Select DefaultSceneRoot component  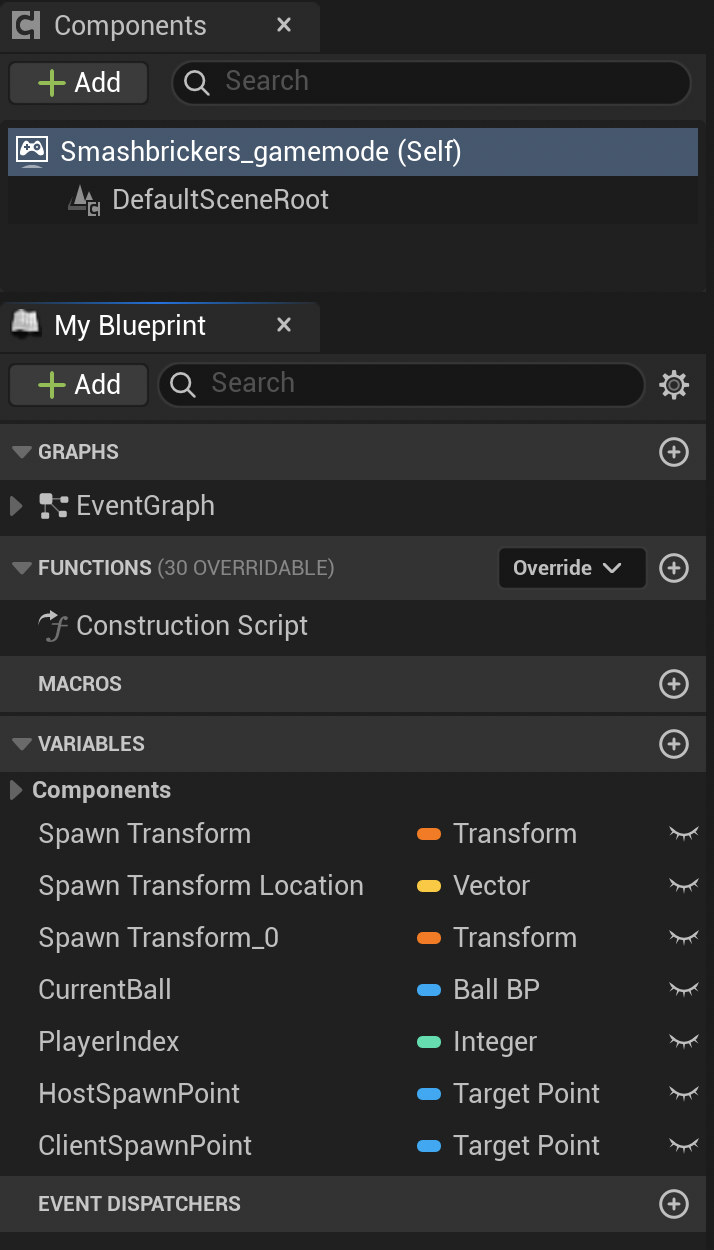353,200
